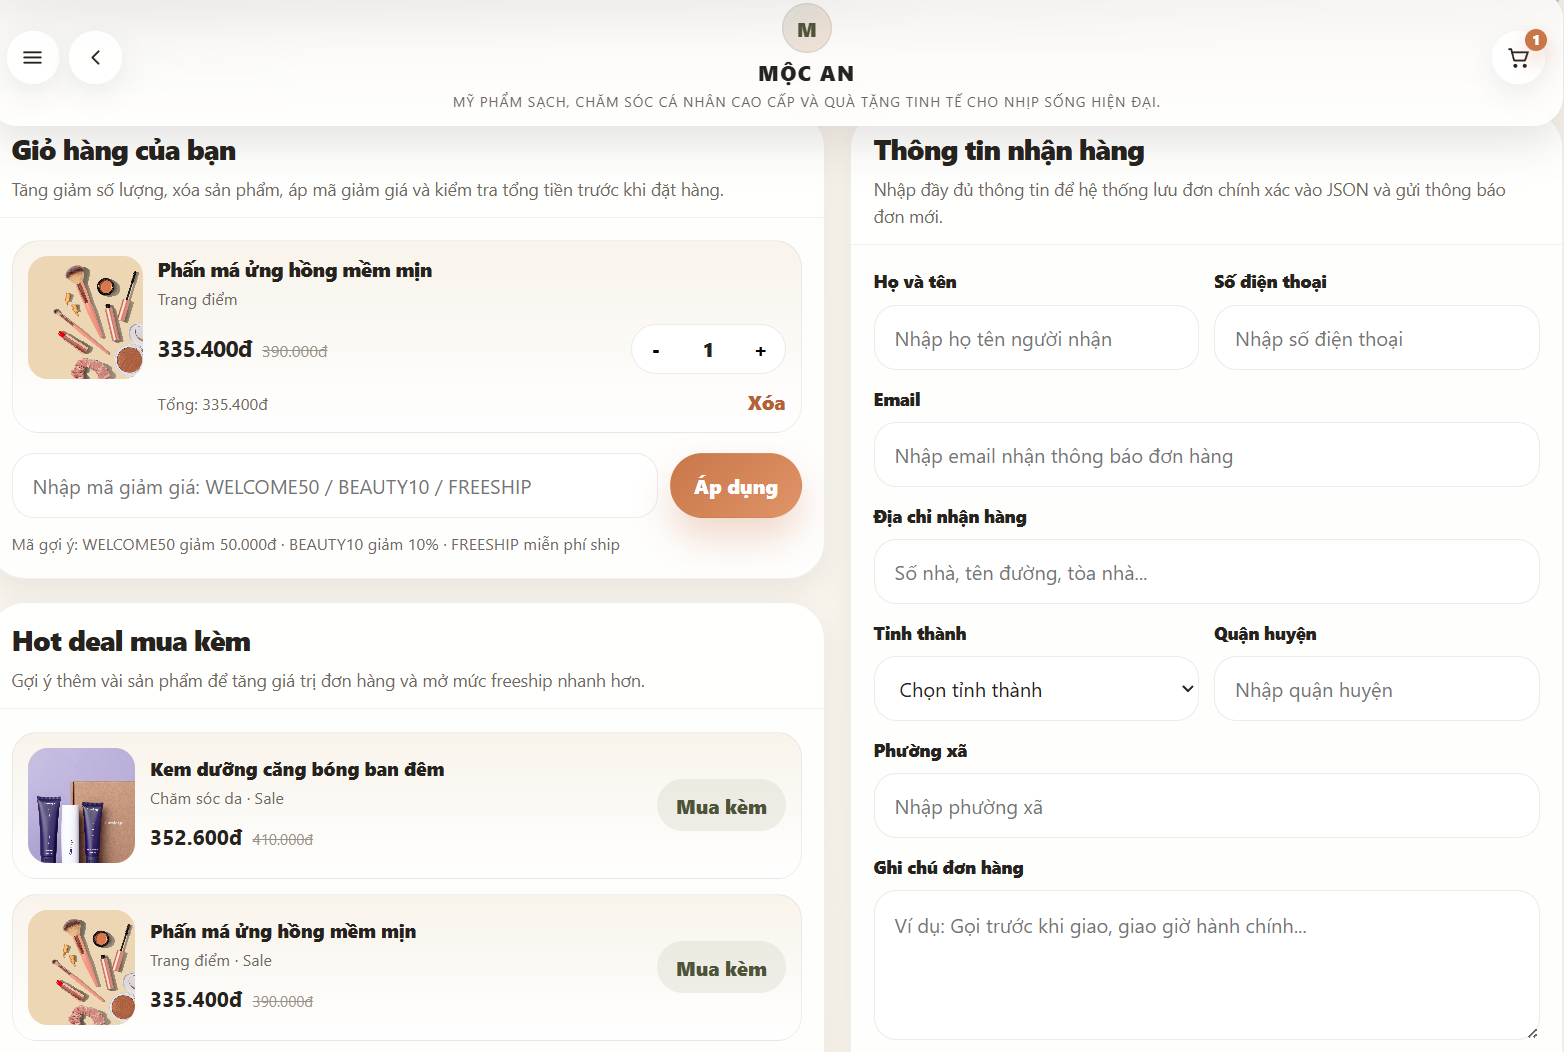Image resolution: width=1564 pixels, height=1052 pixels.
Task: Select the Email input field
Action: point(1206,455)
